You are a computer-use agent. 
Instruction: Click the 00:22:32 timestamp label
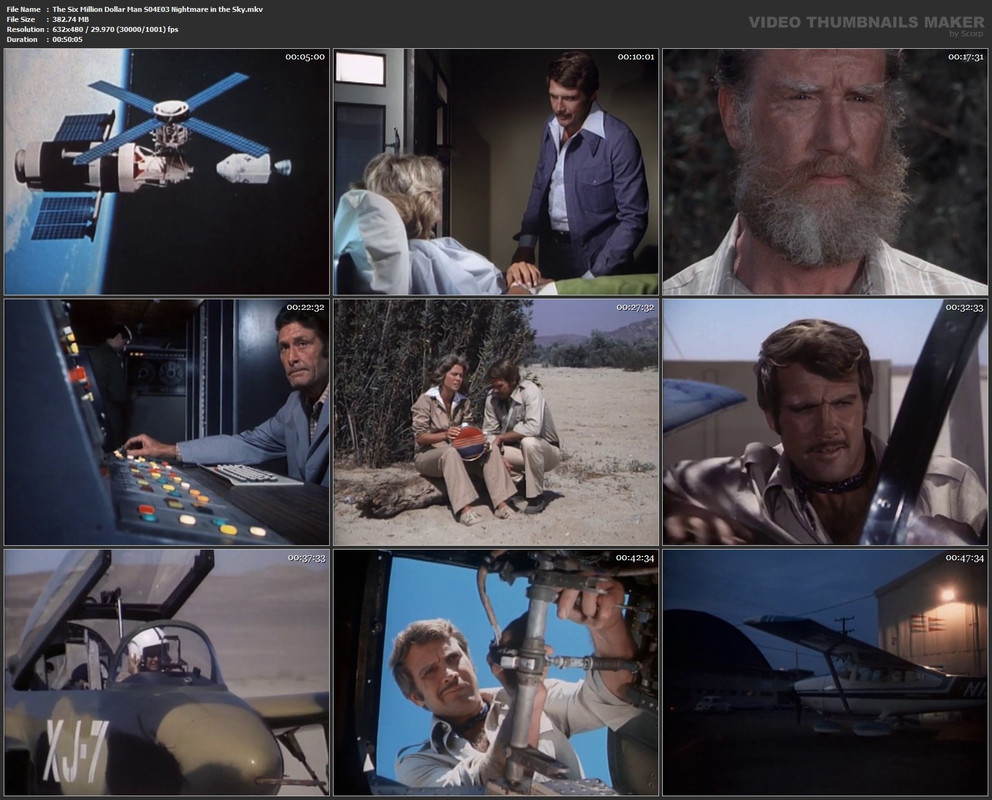[306, 307]
